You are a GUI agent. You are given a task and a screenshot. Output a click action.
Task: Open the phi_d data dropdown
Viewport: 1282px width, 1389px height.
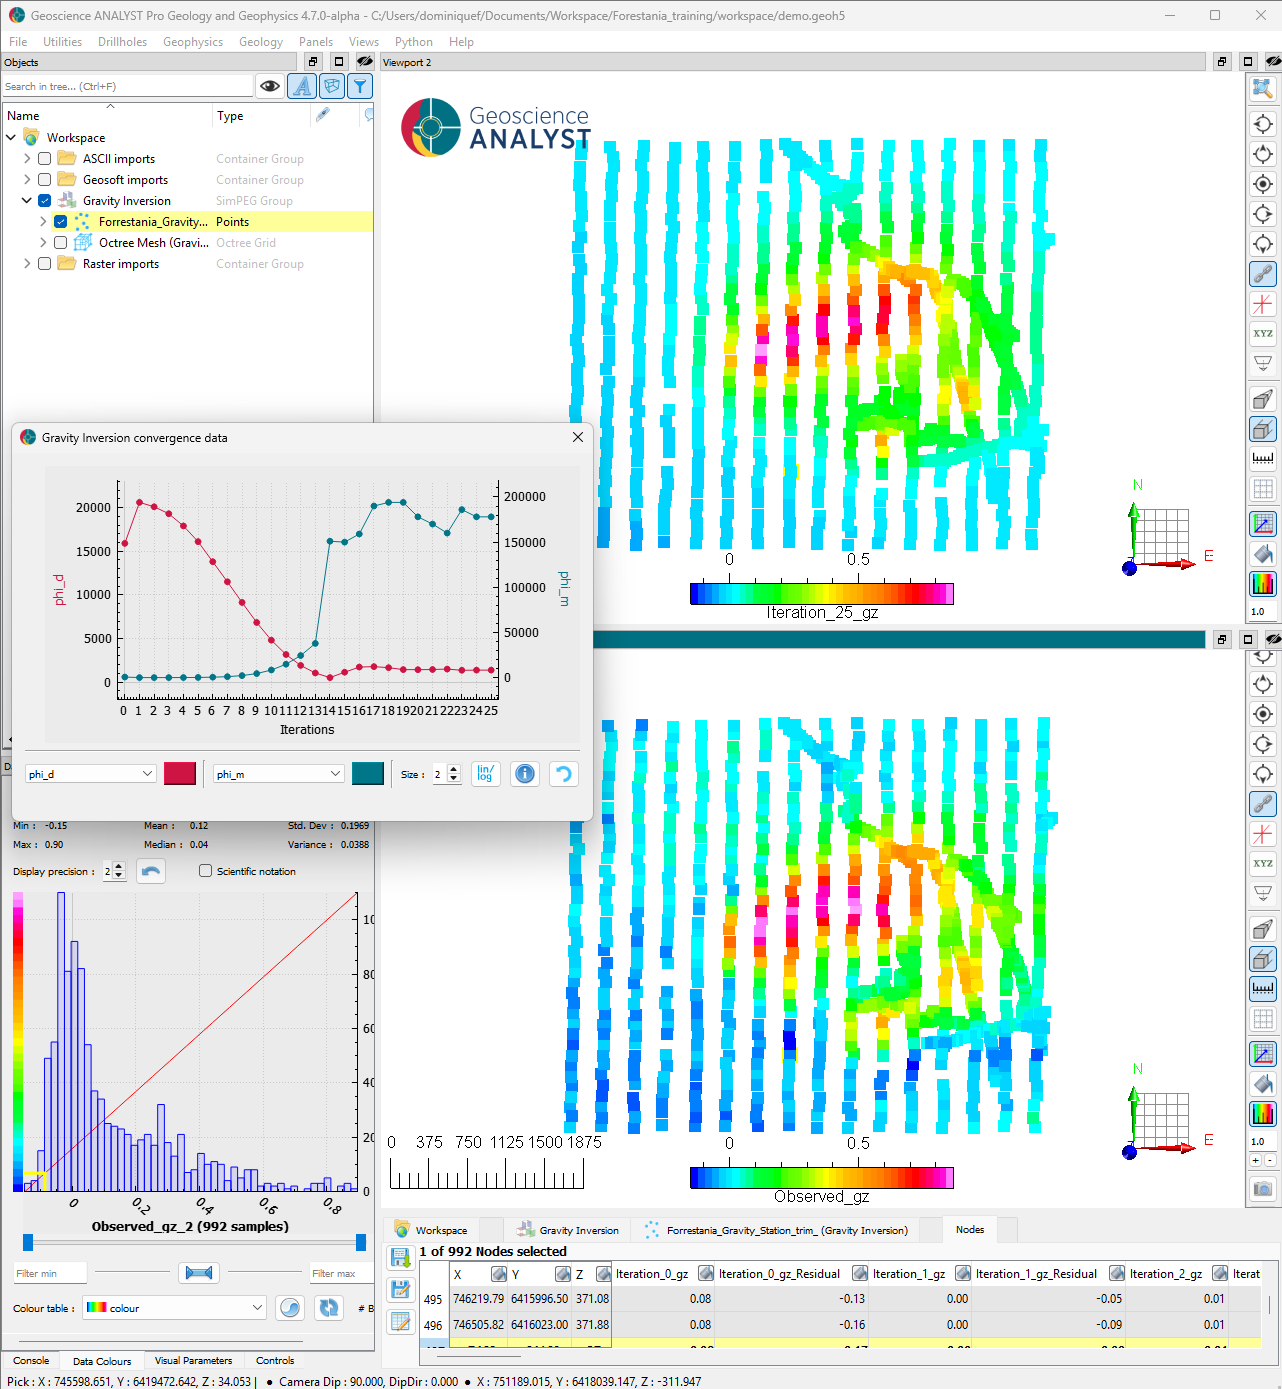click(90, 774)
